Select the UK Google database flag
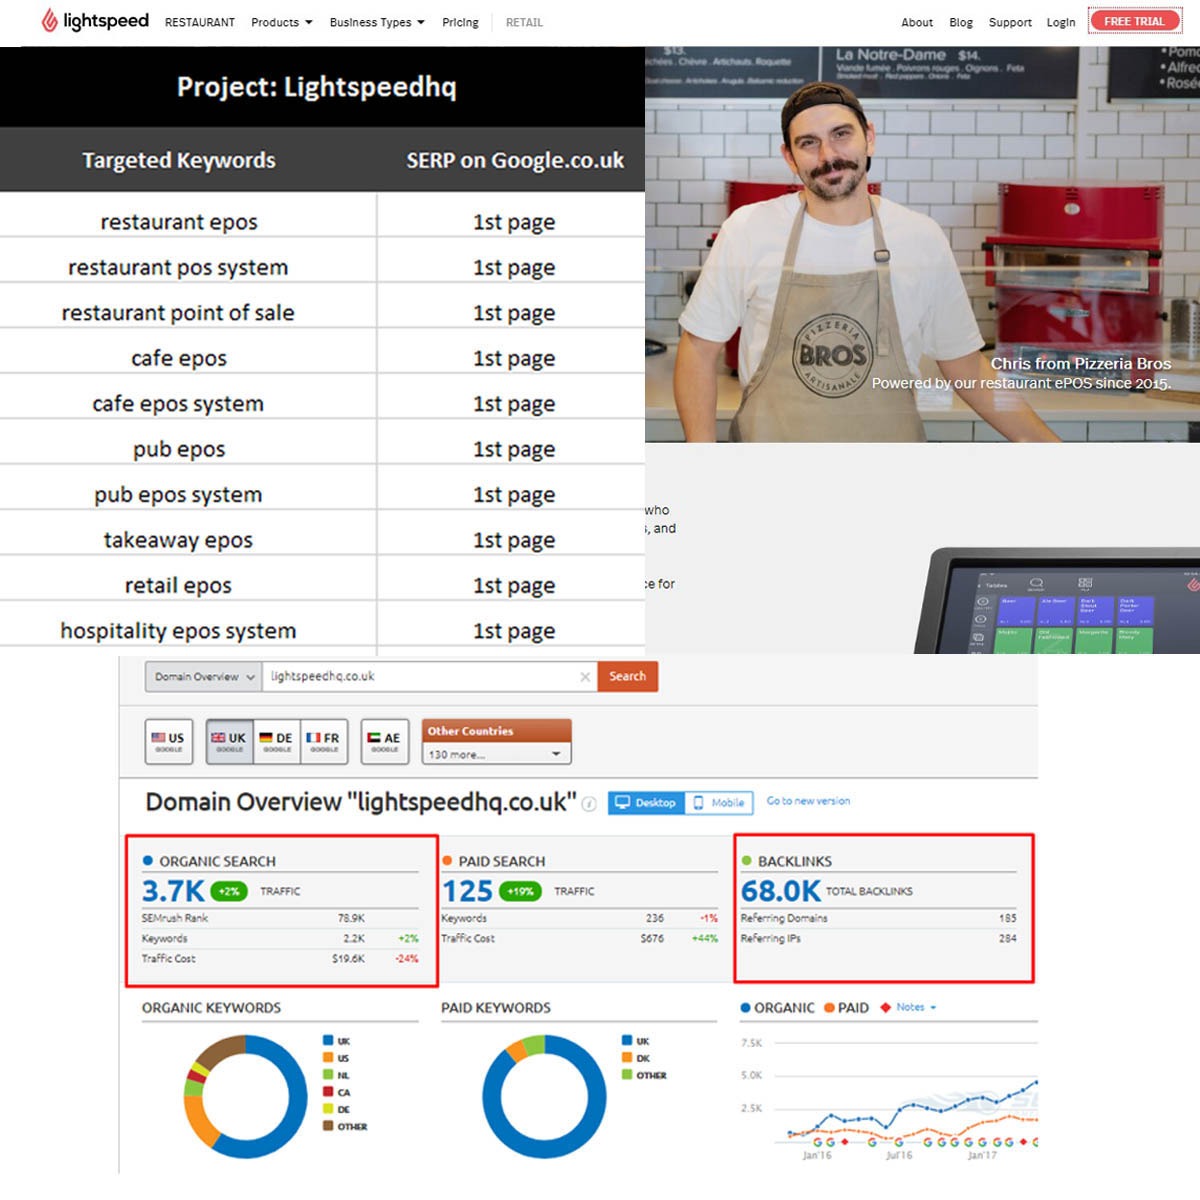This screenshot has width=1200, height=1200. 229,742
